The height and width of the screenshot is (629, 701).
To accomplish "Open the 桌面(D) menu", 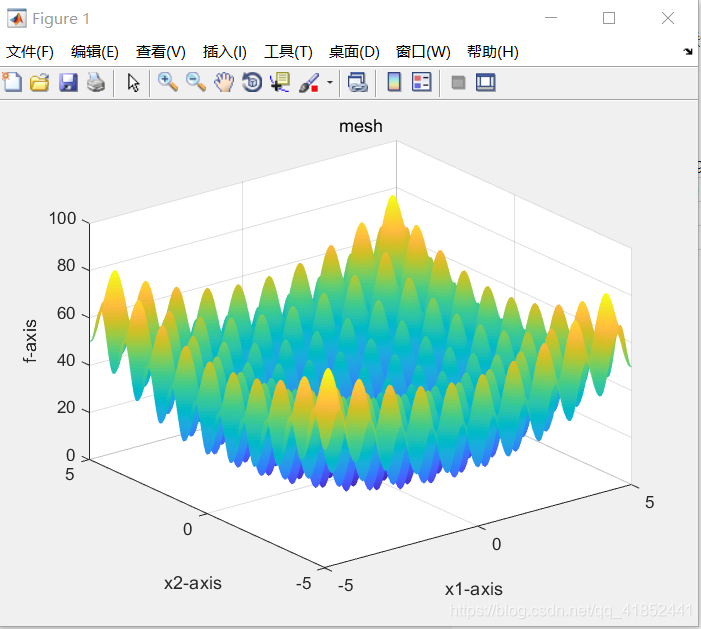I will click(x=354, y=52).
